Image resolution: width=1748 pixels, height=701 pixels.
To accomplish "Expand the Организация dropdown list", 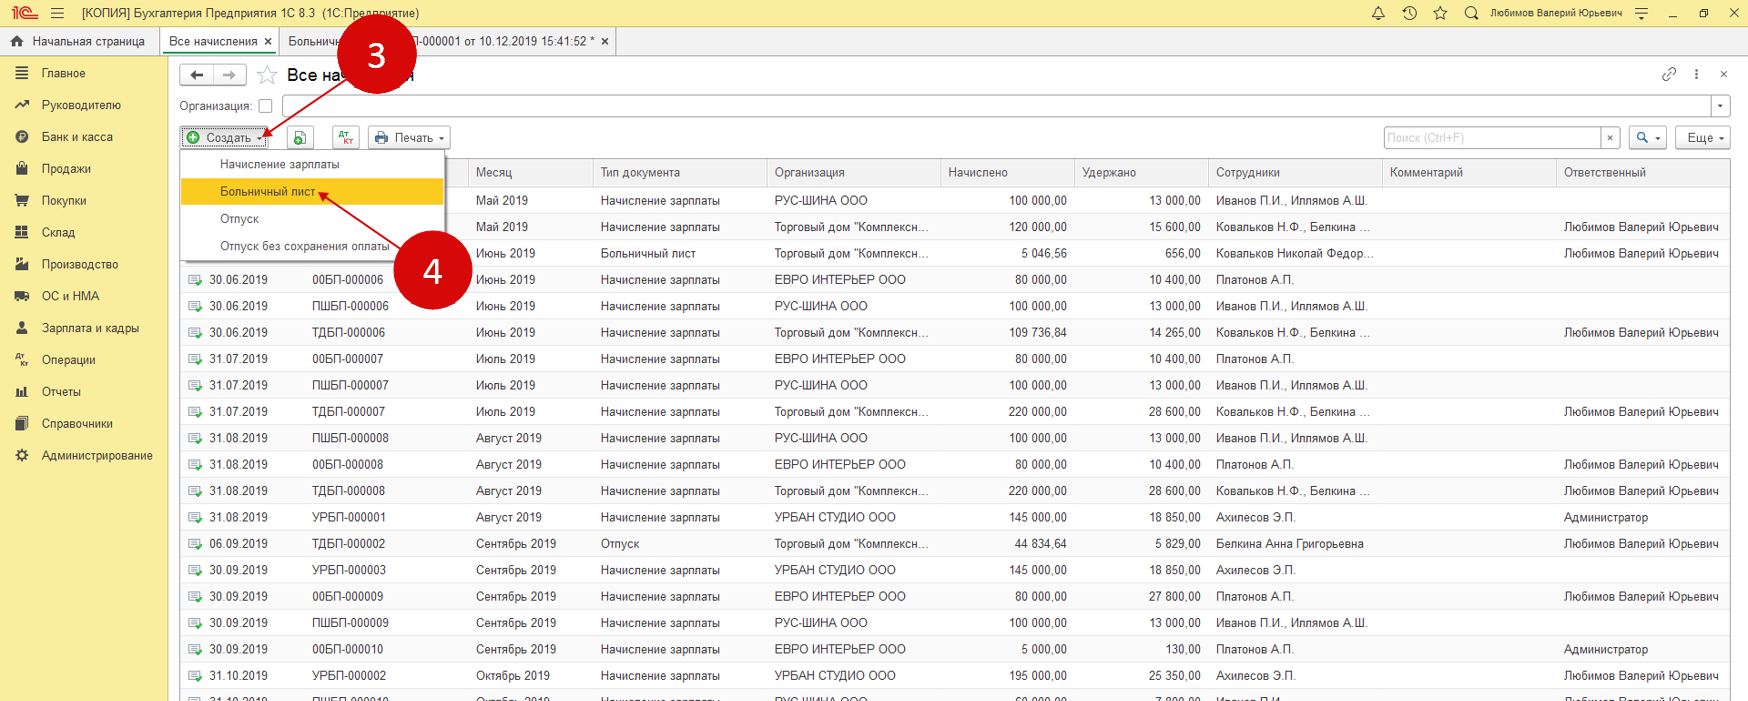I will click(1720, 106).
